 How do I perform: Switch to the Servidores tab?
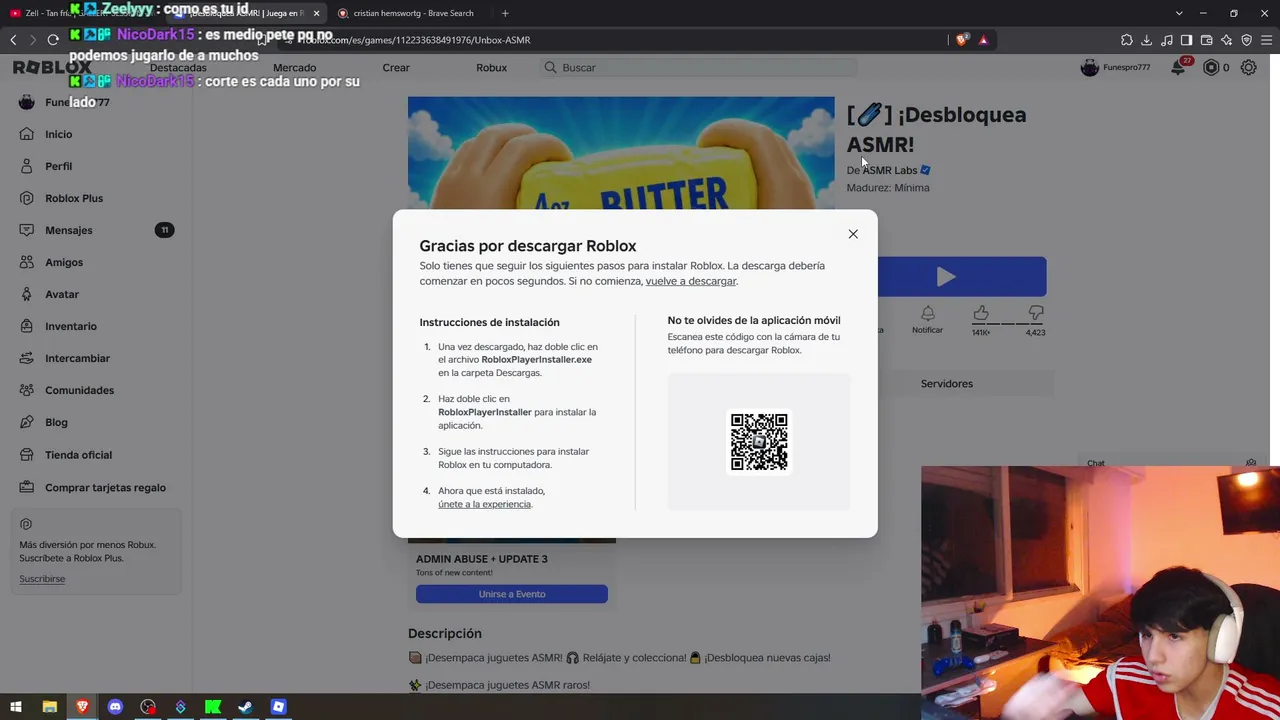pos(946,384)
